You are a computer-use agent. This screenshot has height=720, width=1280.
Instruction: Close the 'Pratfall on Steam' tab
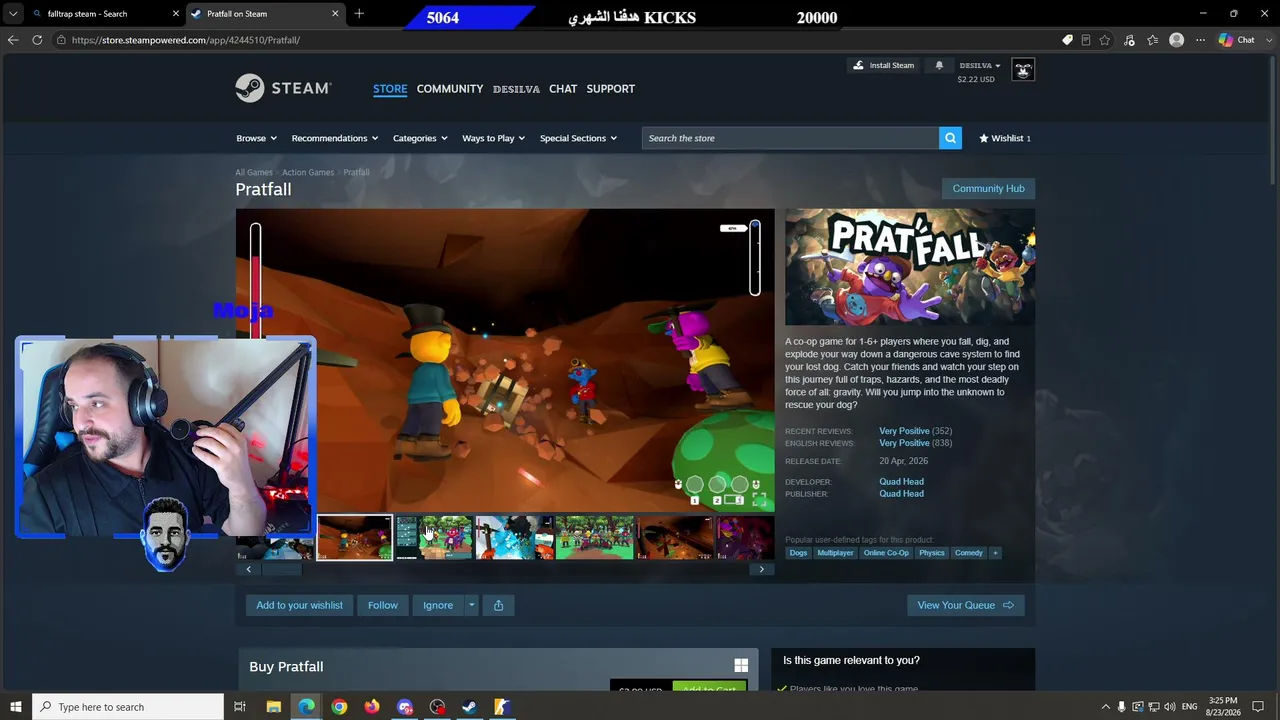tap(335, 14)
